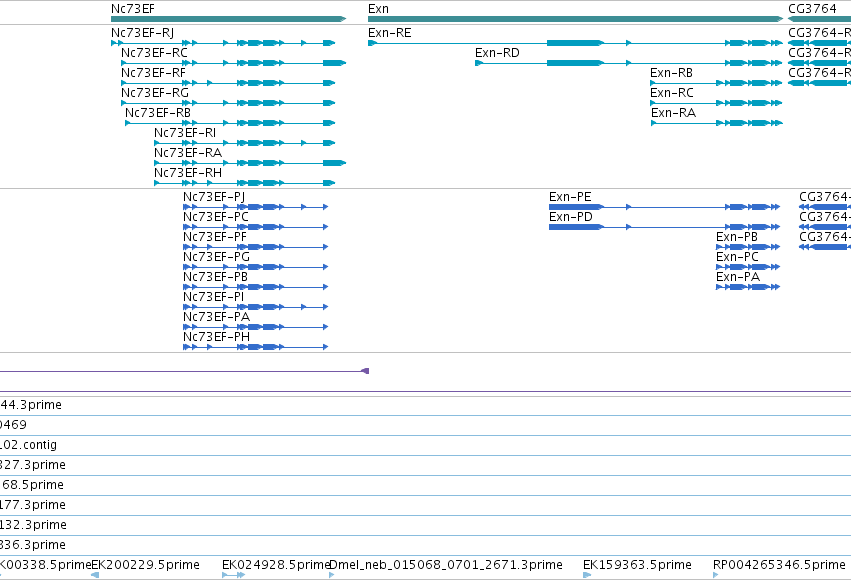The image size is (851, 580).
Task: Open transcript label Nc73EF-RJ
Action: [142, 33]
